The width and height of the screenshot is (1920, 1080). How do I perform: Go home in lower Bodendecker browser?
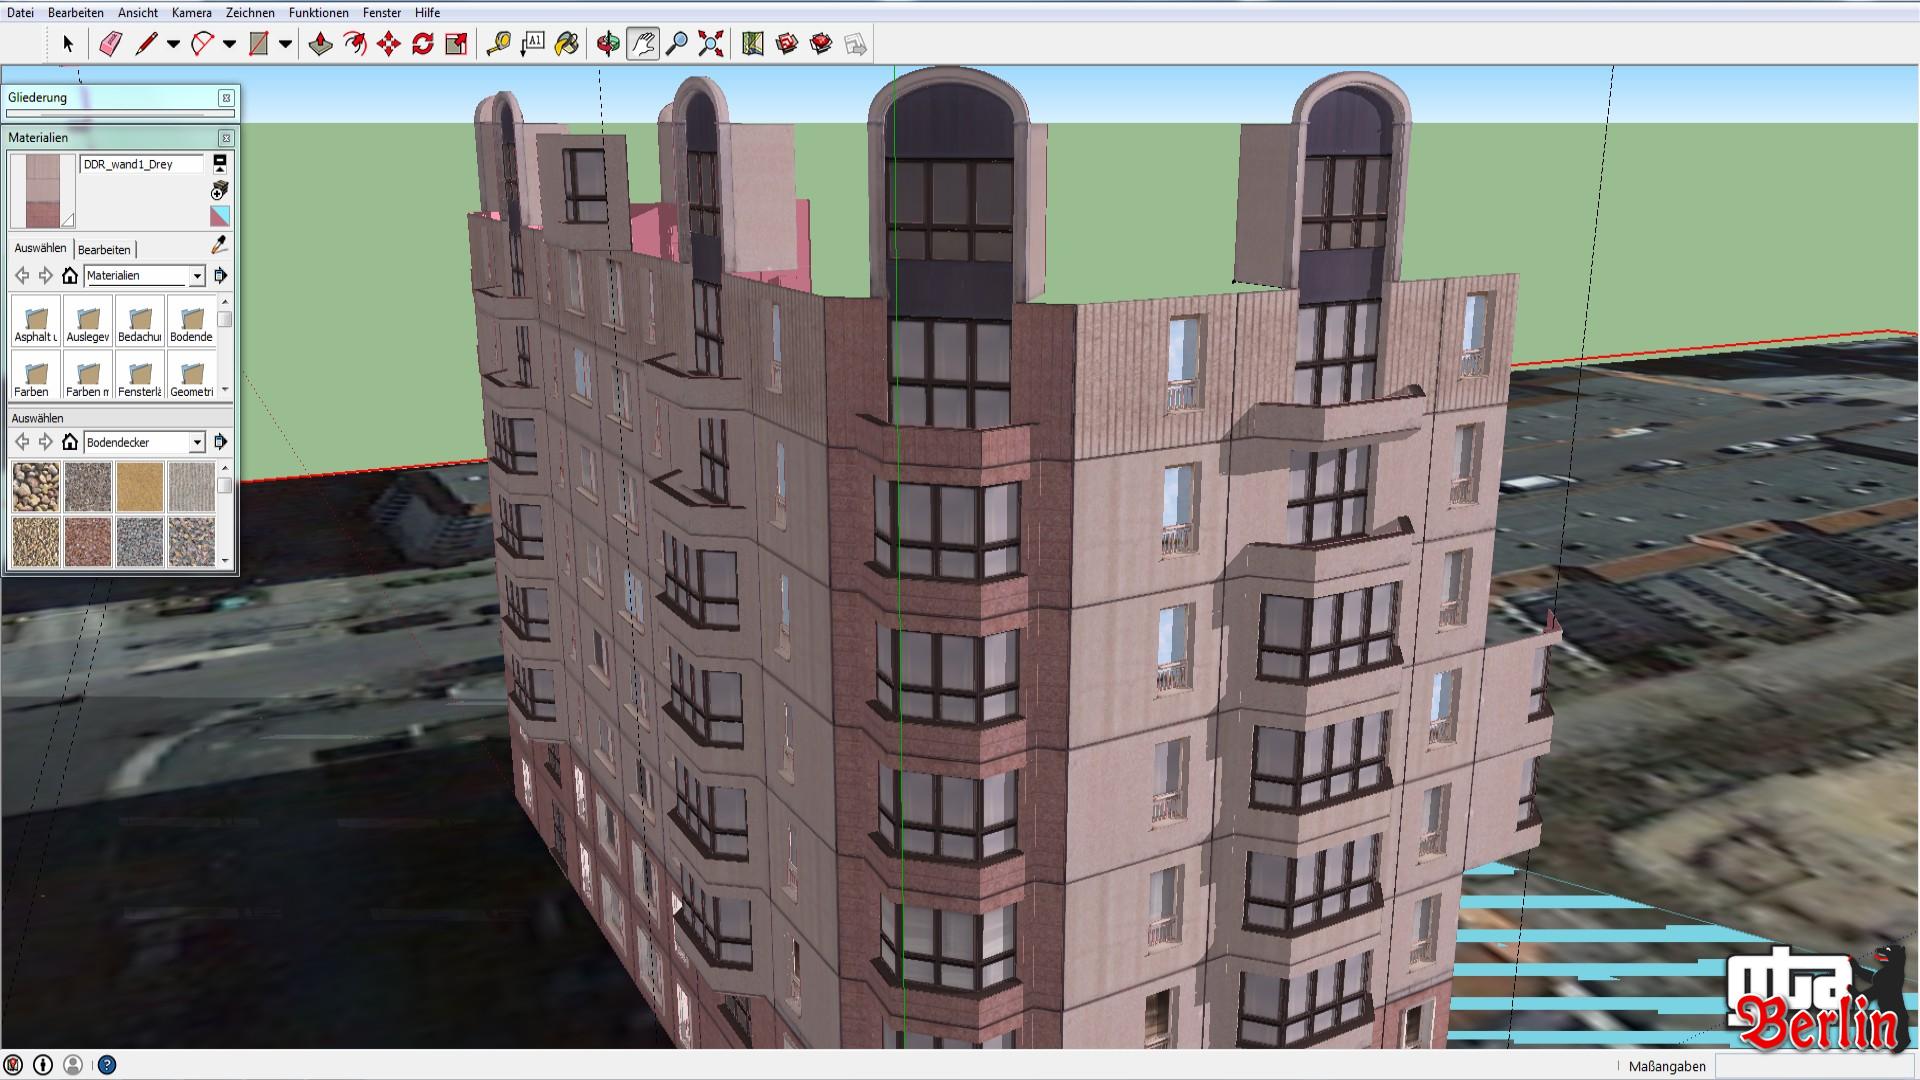point(69,442)
